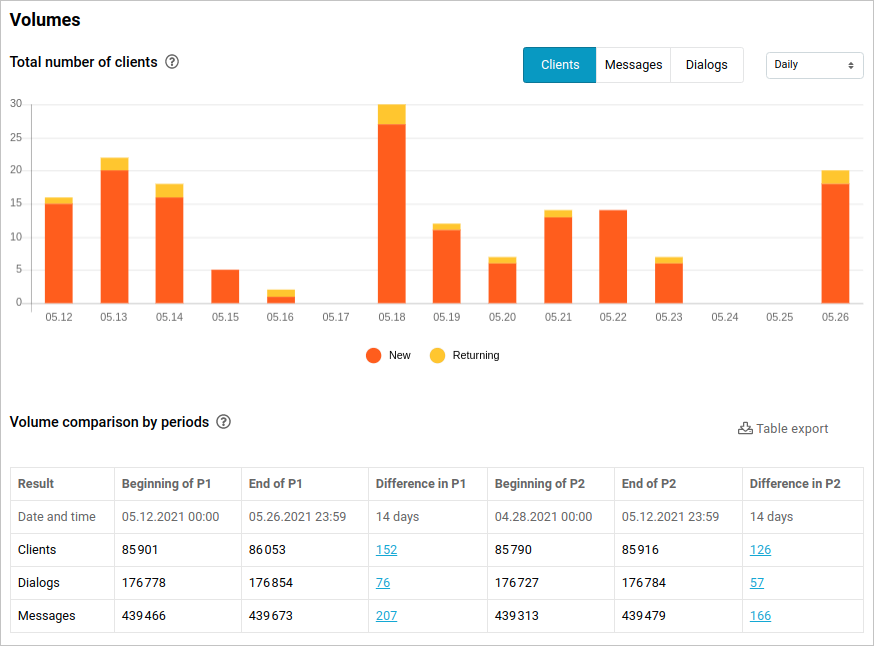Click the 05.18 bar in the chart
The height and width of the screenshot is (646, 874).
pyautogui.click(x=392, y=210)
